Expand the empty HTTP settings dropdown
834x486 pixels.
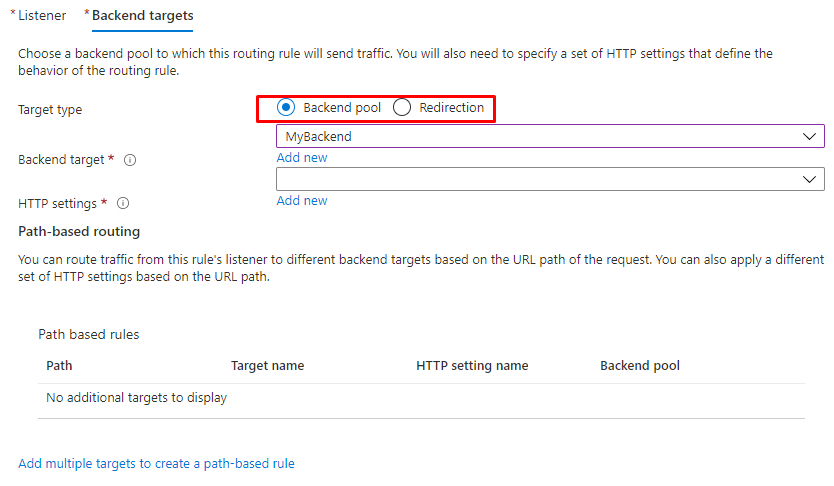pos(549,179)
